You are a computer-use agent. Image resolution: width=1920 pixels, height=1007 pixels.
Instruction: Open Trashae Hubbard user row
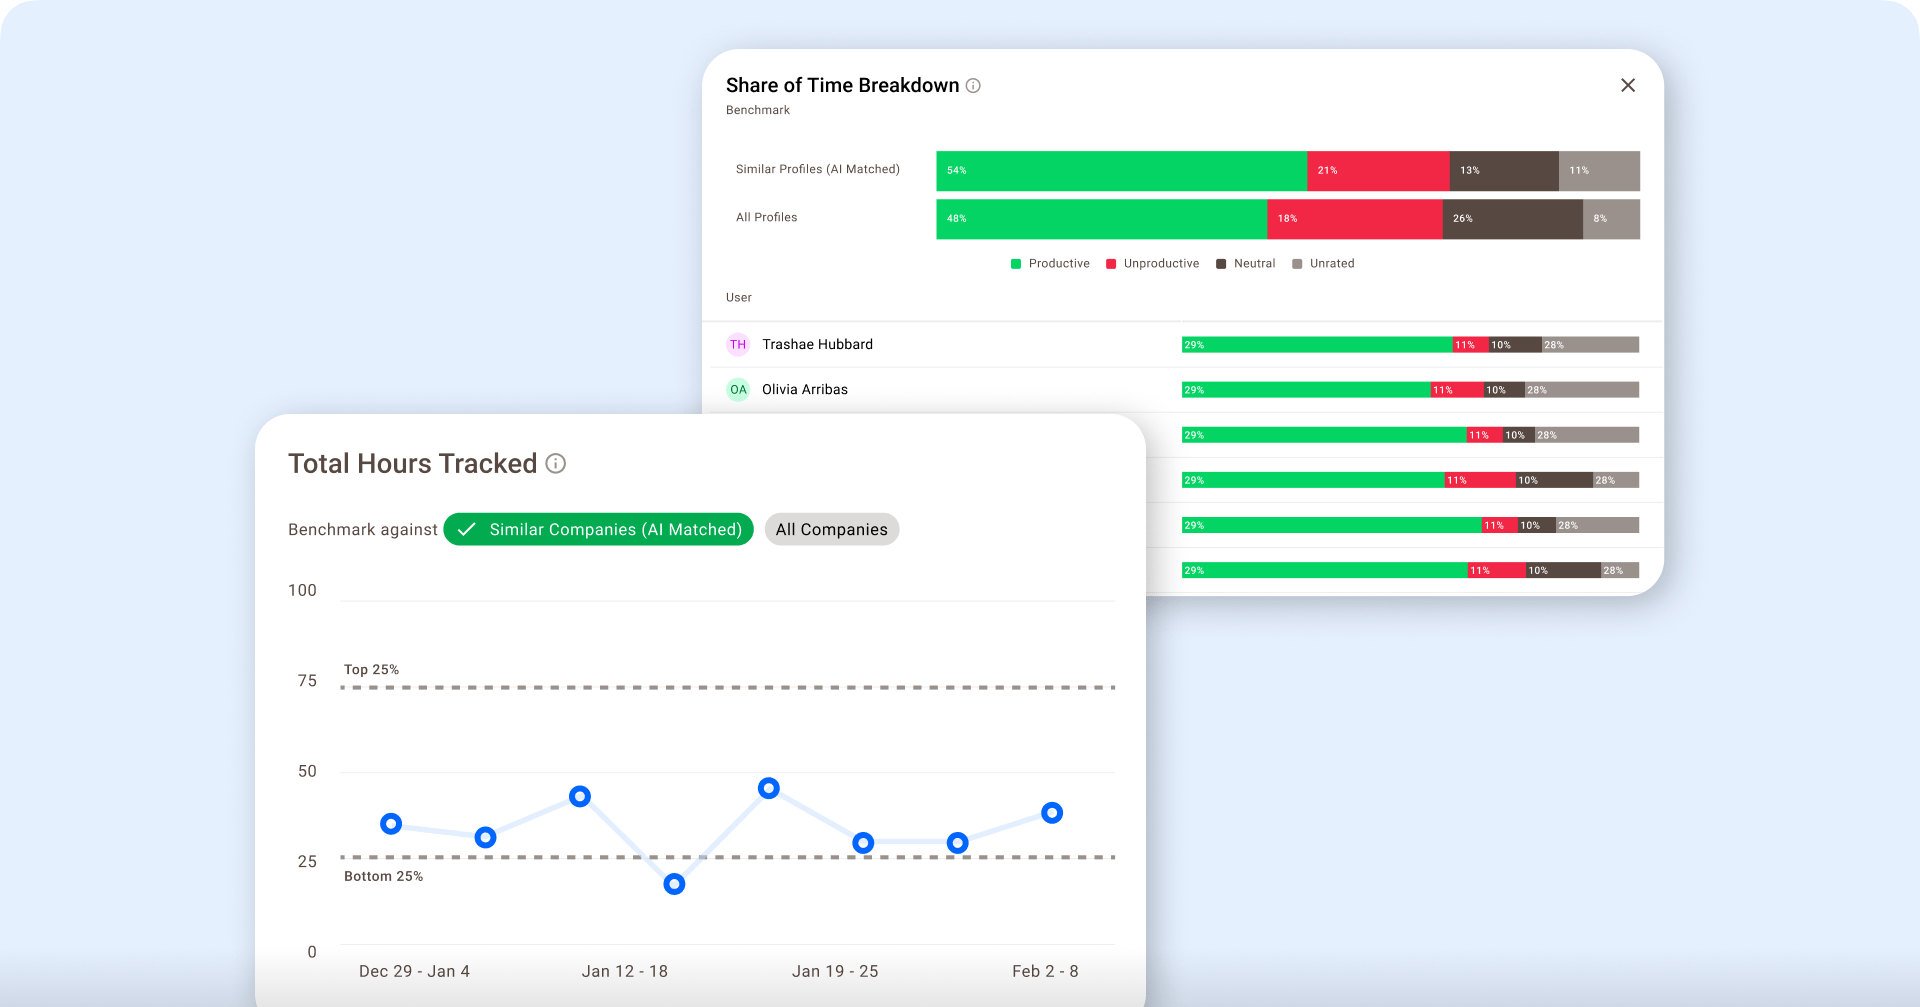click(x=1182, y=344)
